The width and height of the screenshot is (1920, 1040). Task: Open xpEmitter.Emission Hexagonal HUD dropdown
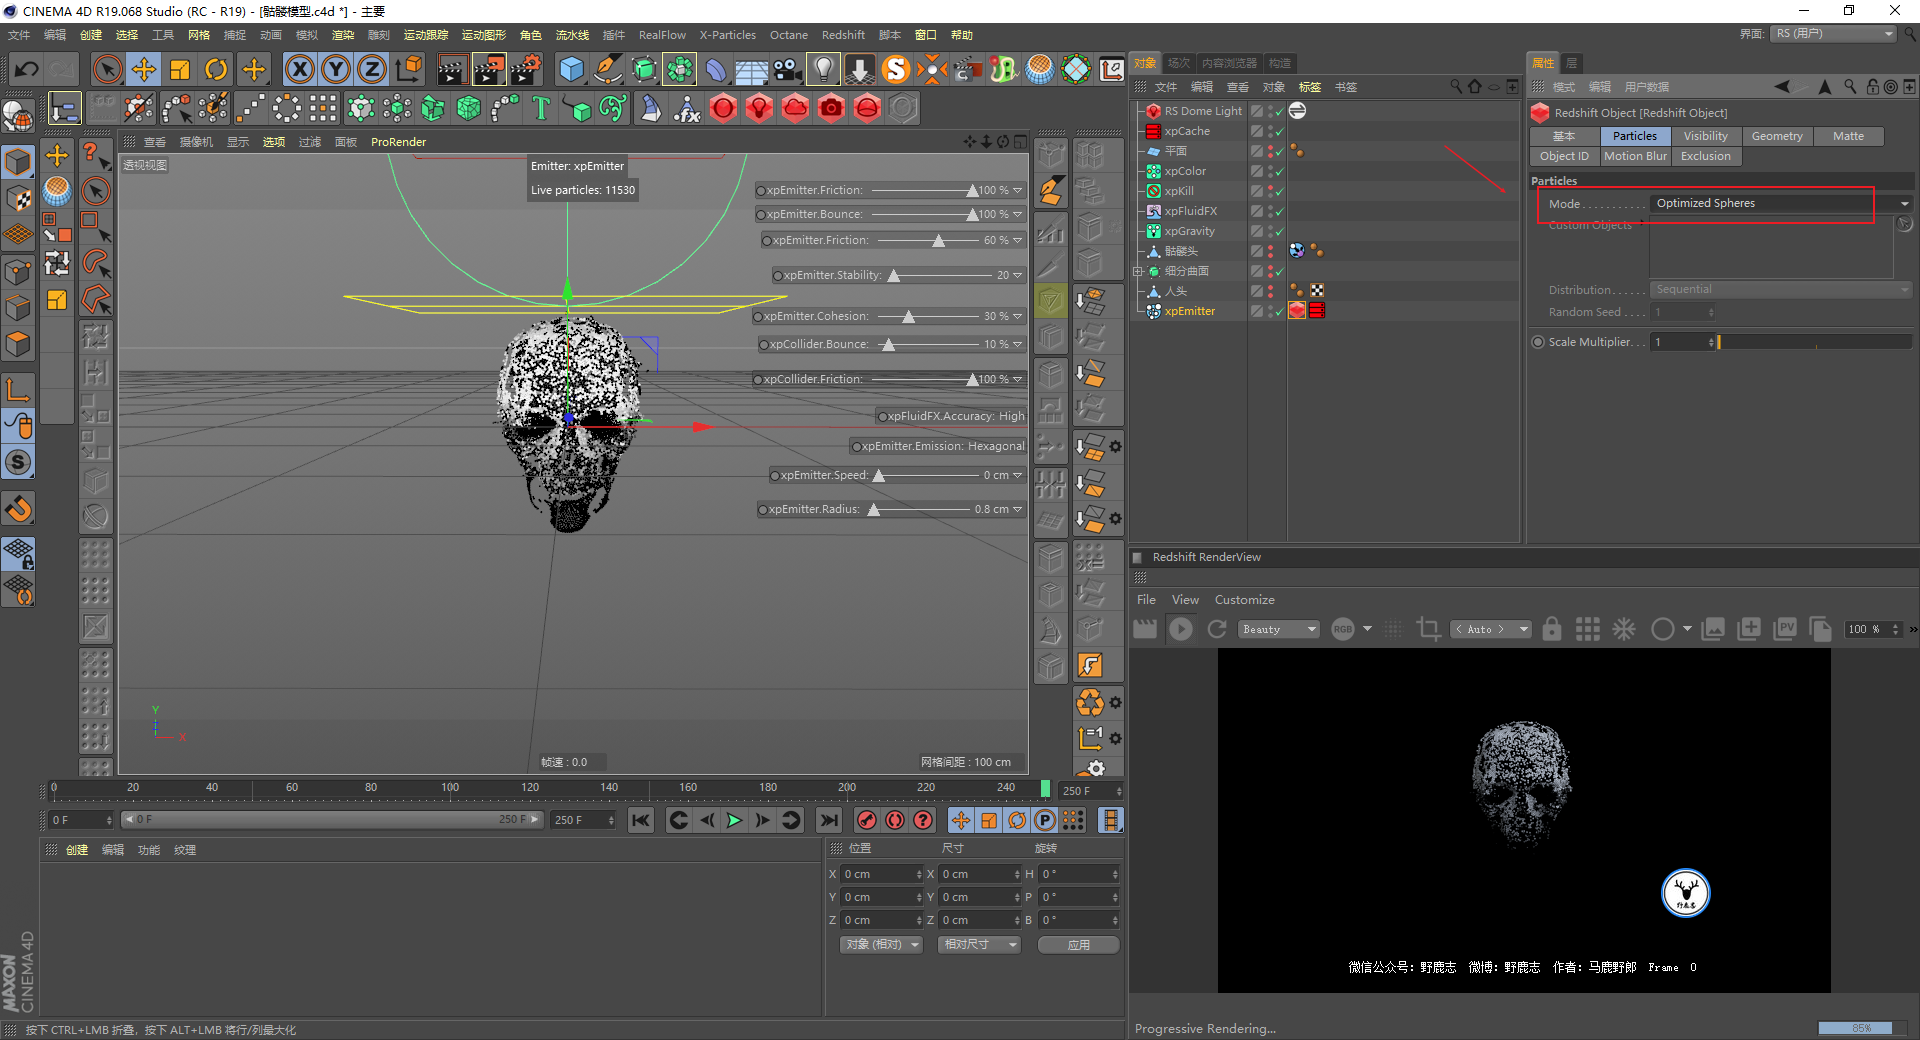938,446
